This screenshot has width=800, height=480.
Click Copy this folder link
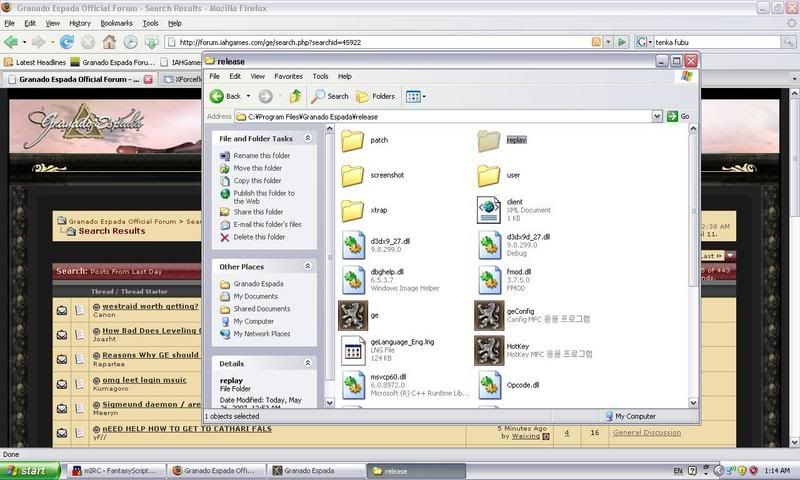(x=257, y=181)
